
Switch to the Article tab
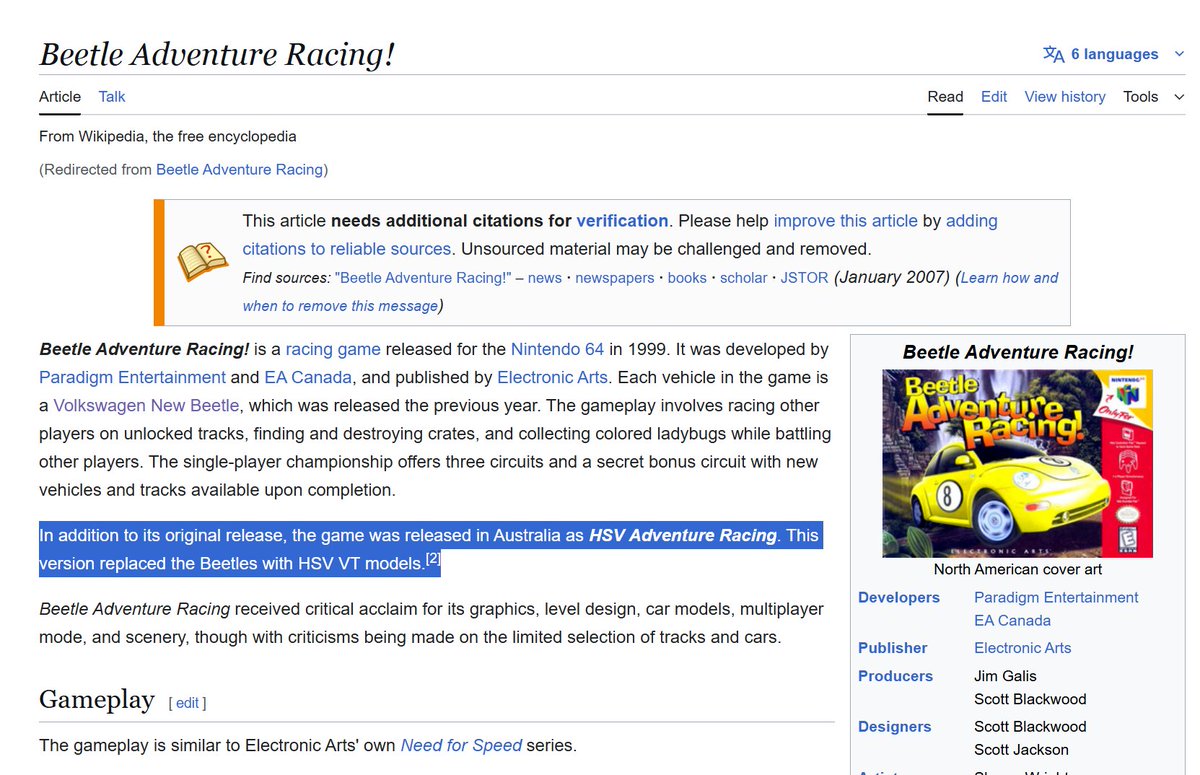(x=60, y=97)
